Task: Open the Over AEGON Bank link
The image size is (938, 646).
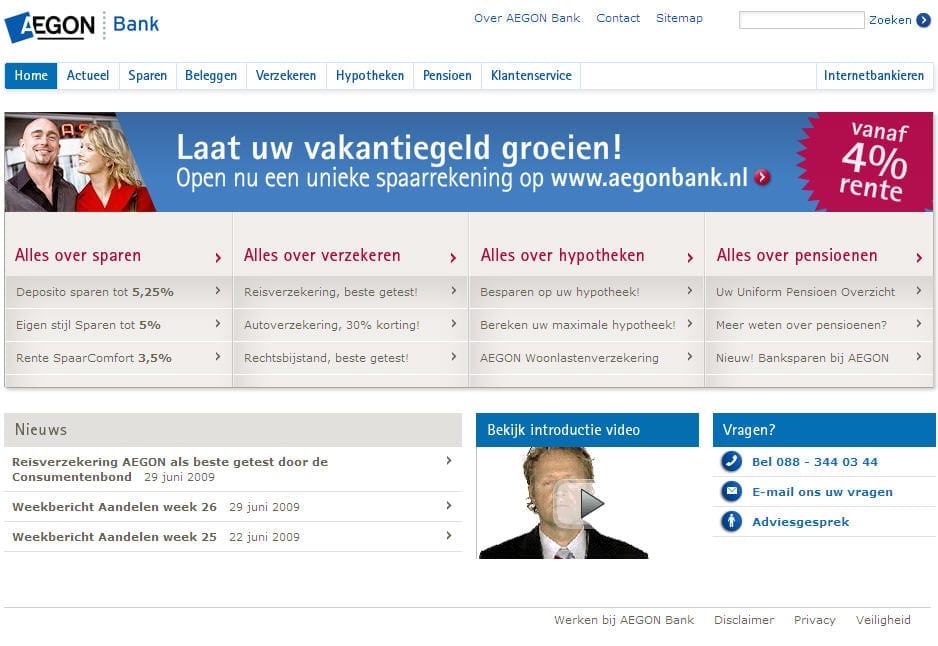Action: point(527,18)
